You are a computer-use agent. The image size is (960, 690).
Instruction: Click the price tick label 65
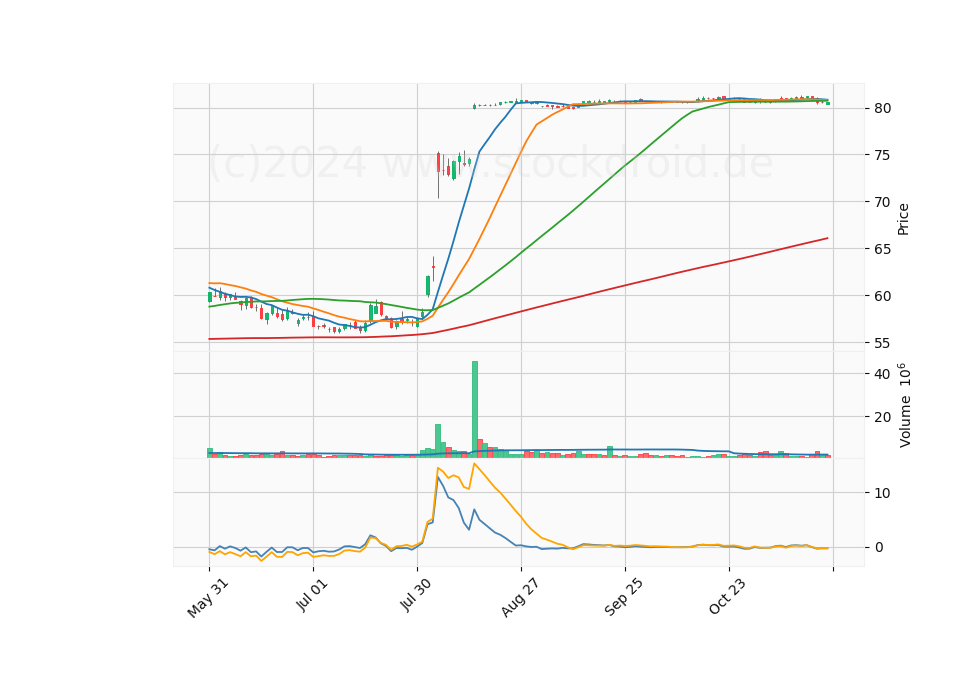point(882,249)
